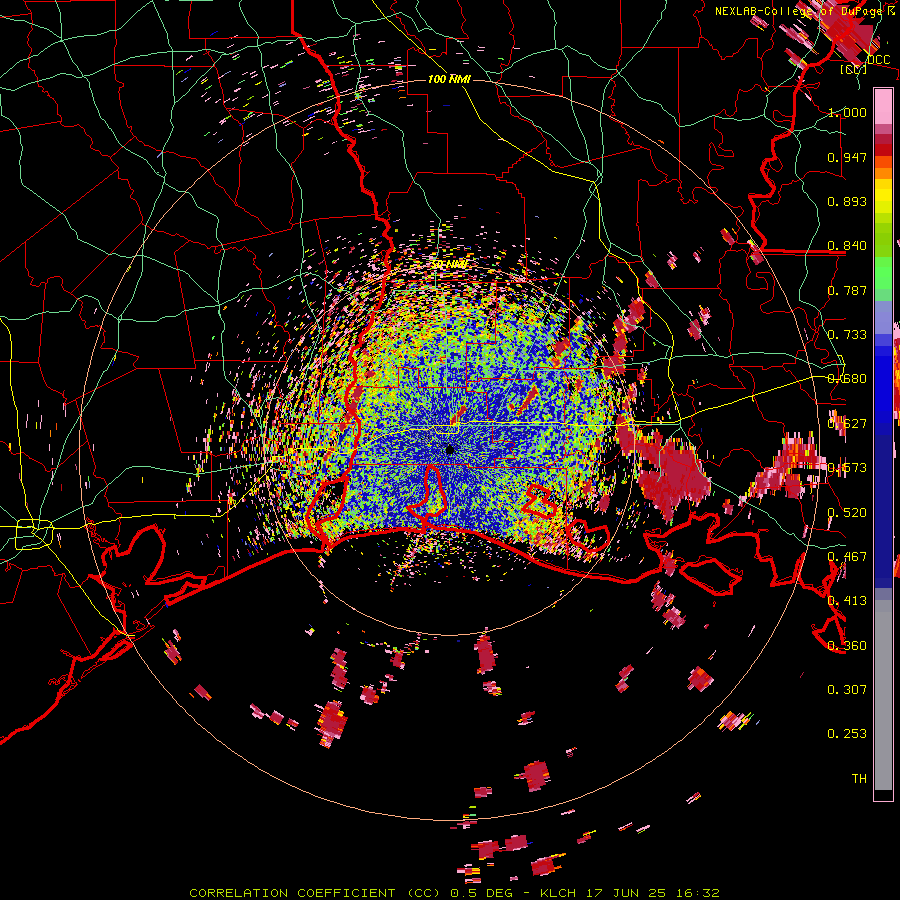This screenshot has width=900, height=900.
Task: Click the "50 NMI" range ring label
Action: [449, 265]
